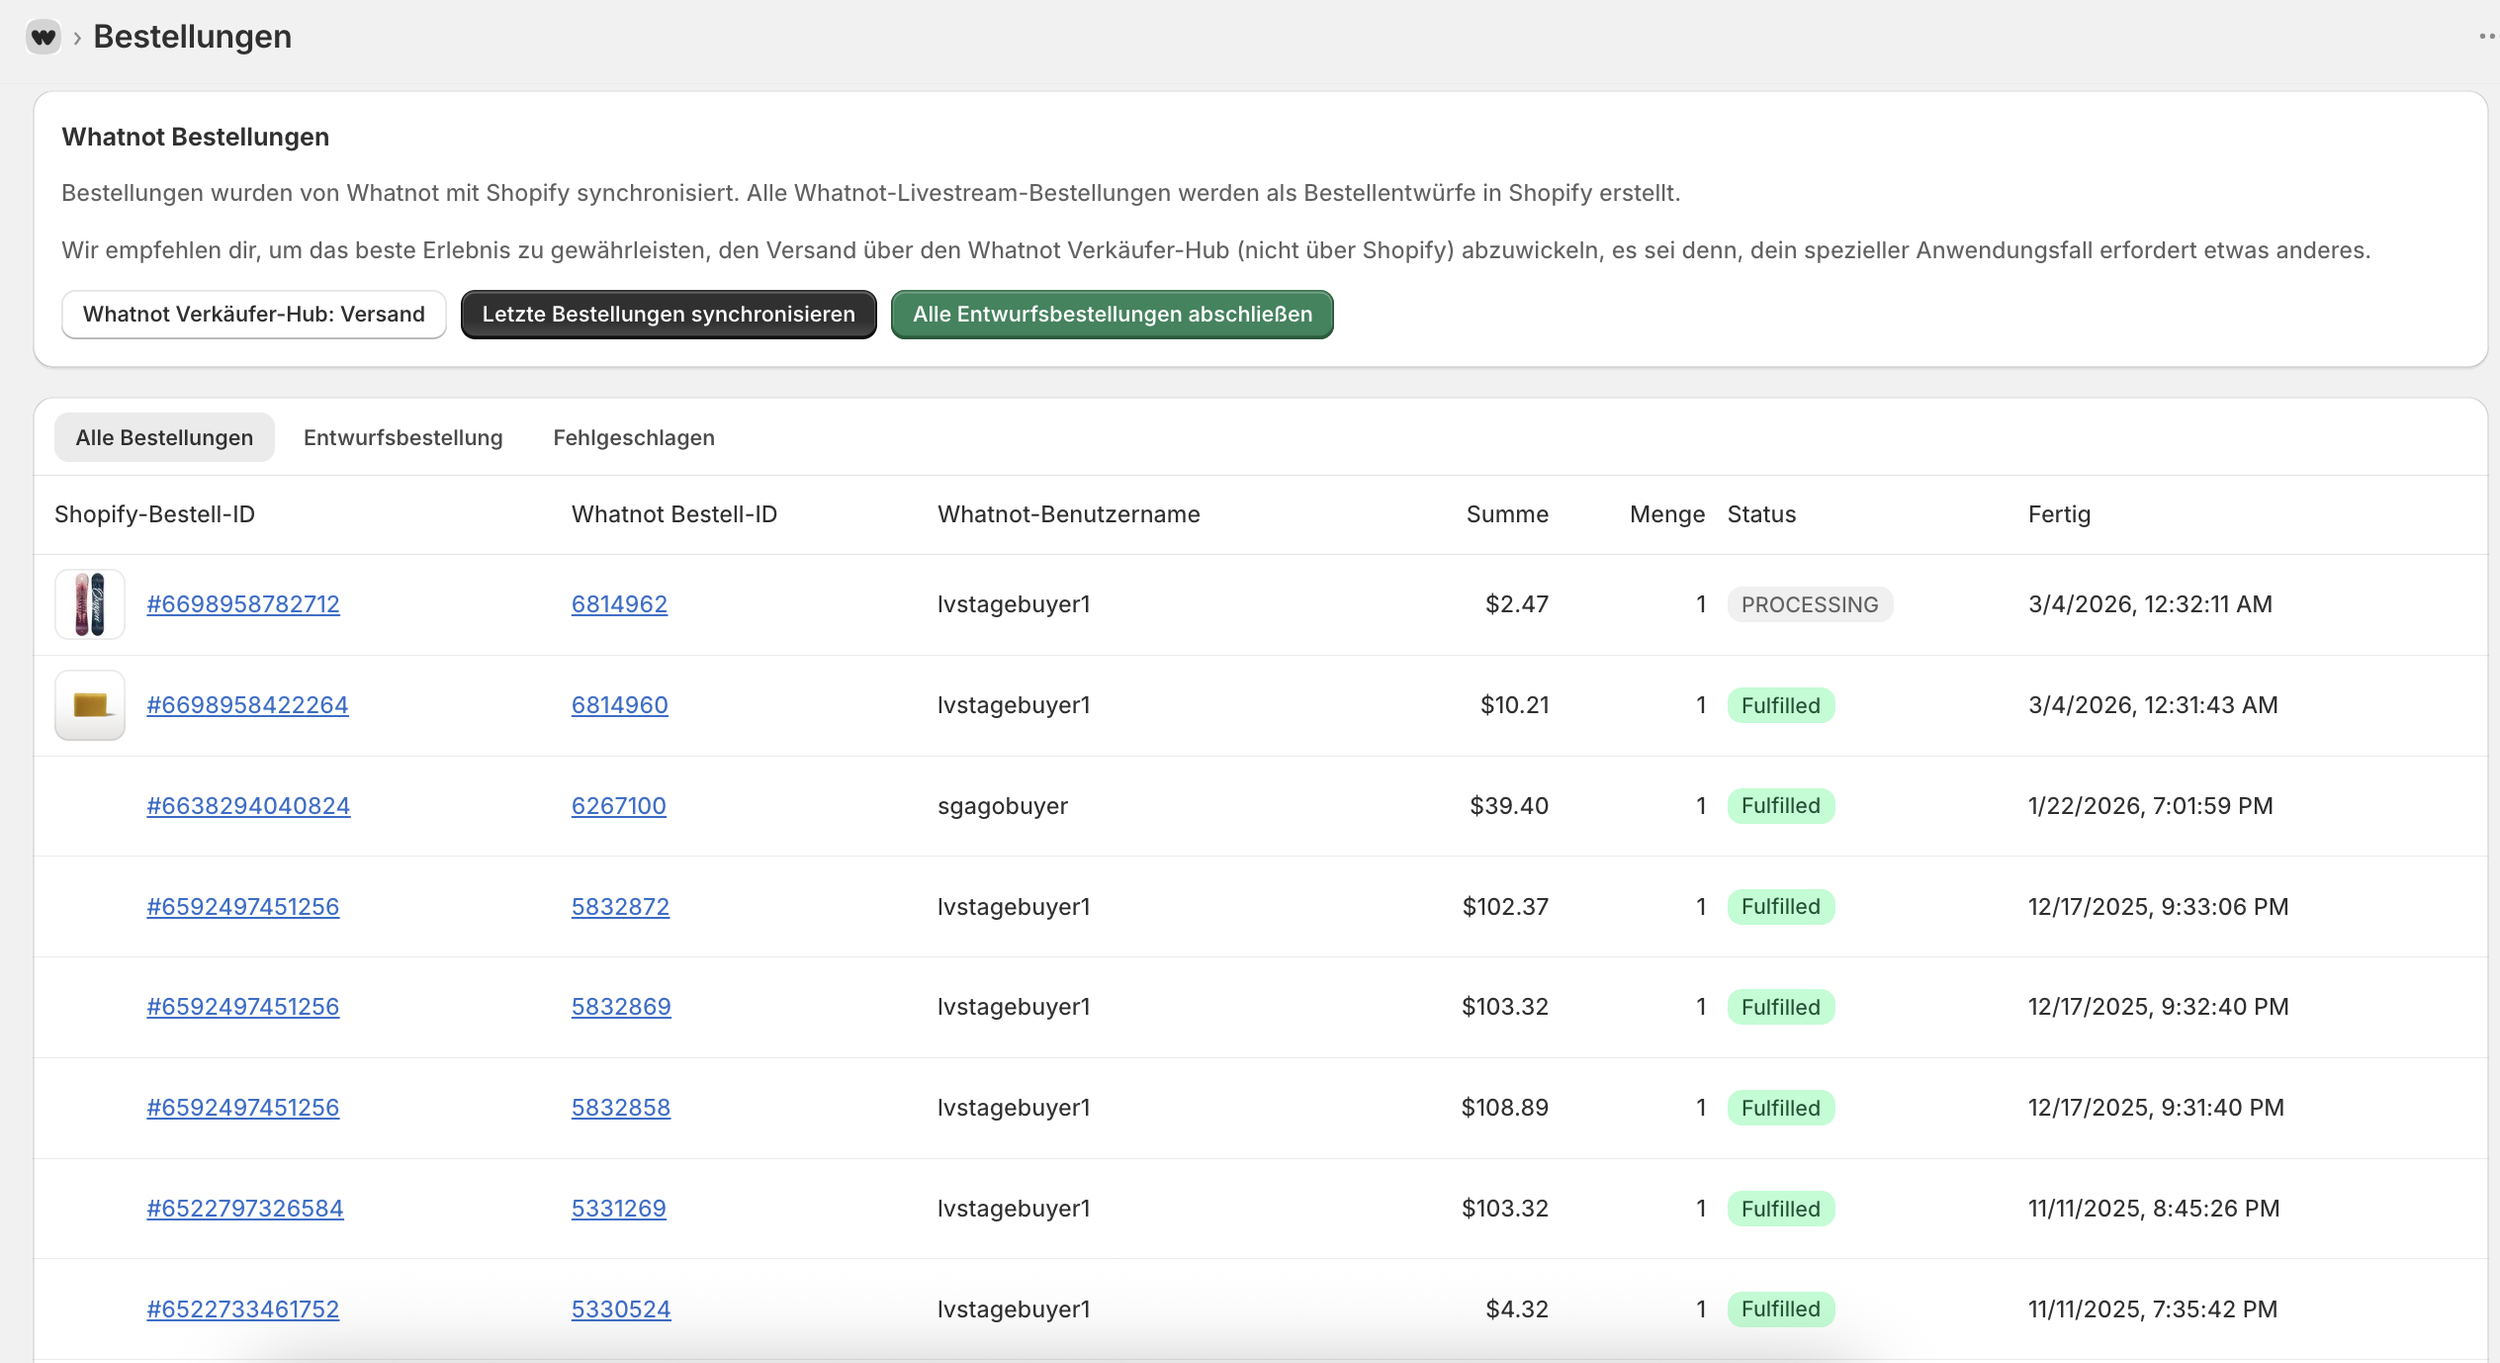Open Whatnot order 6814960 link
Viewport: 2500px width, 1363px height.
point(619,705)
